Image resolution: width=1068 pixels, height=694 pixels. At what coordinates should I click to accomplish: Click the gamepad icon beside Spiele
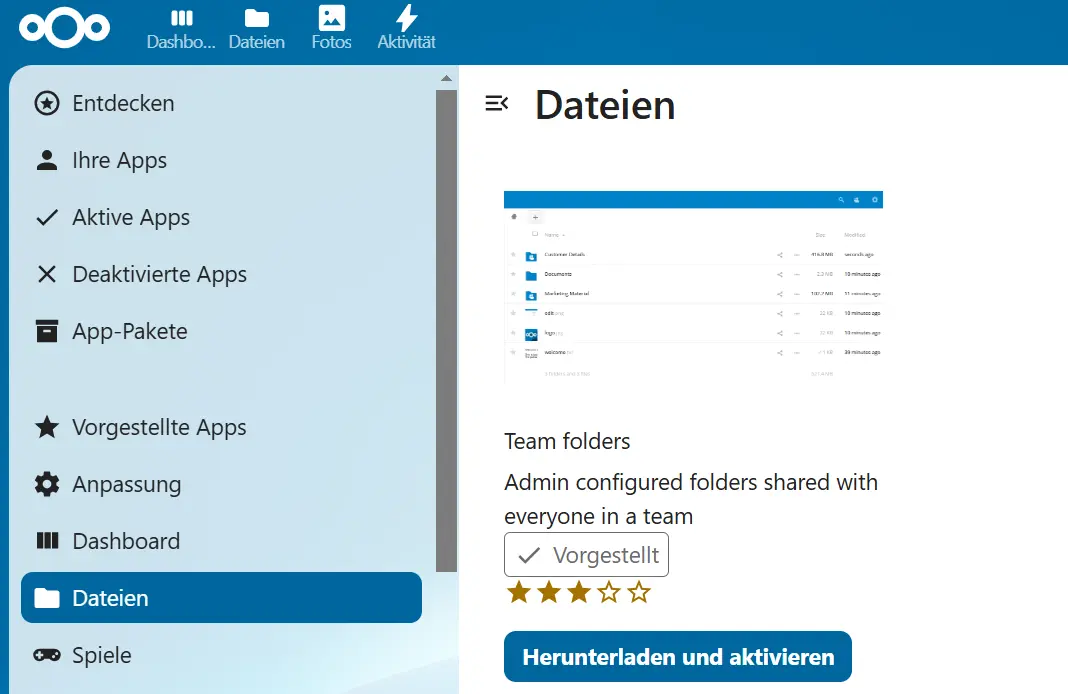tap(47, 655)
